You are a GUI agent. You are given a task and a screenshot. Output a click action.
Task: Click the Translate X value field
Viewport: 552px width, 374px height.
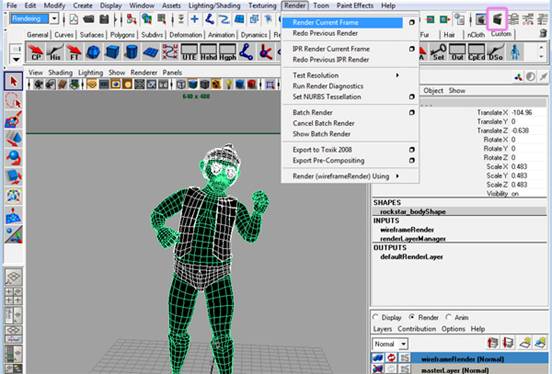pyautogui.click(x=527, y=112)
